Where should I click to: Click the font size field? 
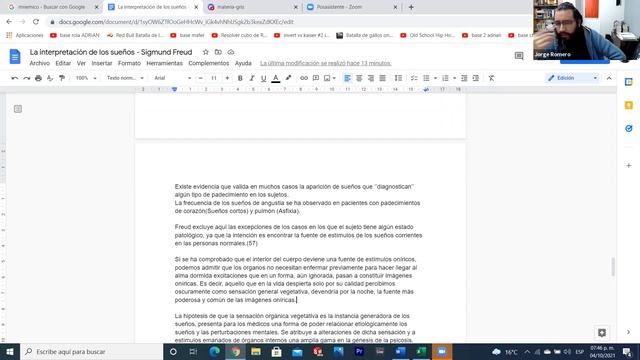click(214, 78)
